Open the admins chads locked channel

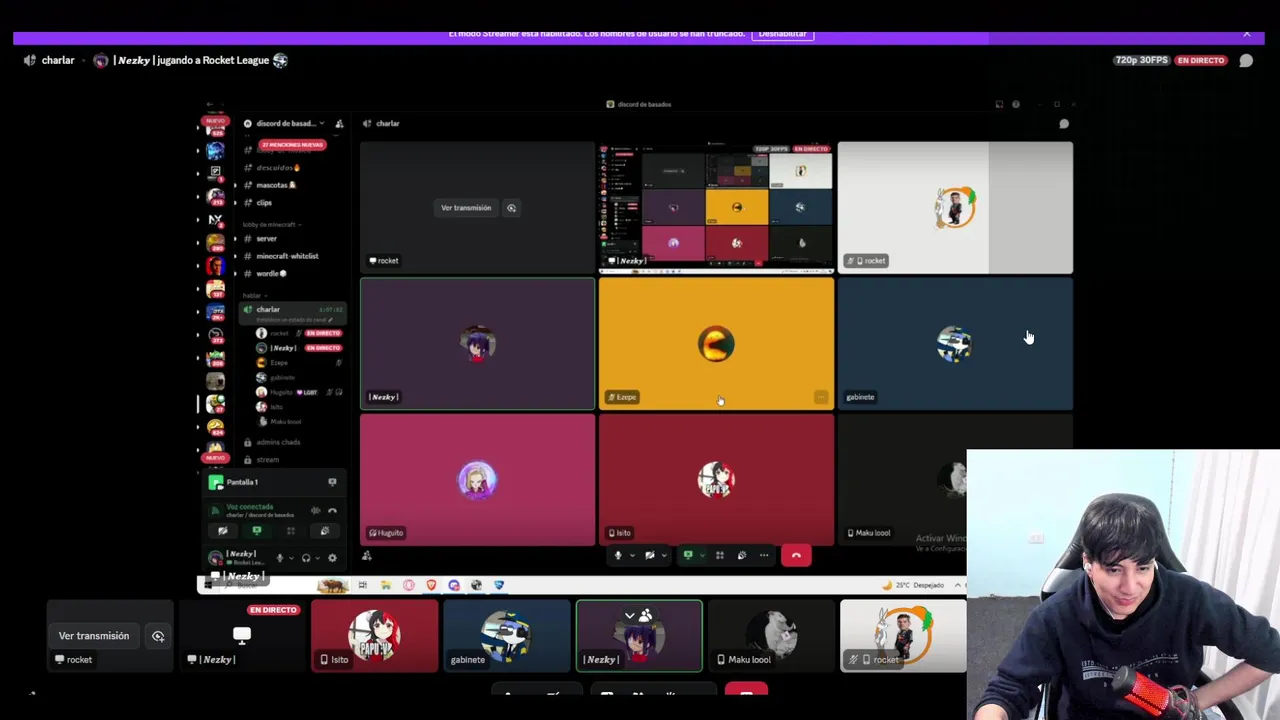278,442
